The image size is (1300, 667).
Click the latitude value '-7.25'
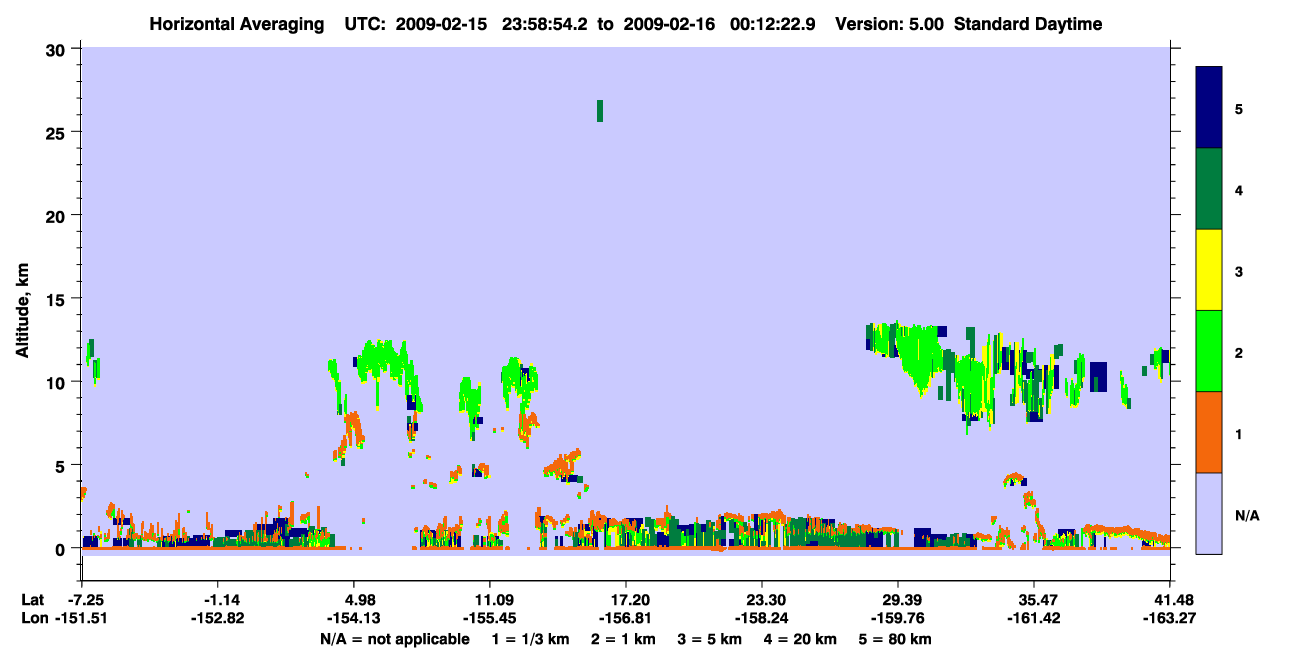click(x=87, y=600)
